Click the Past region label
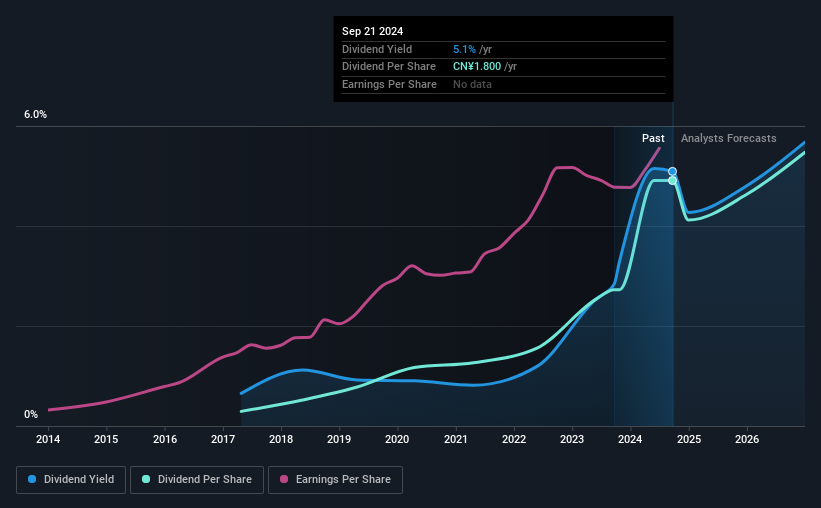The width and height of the screenshot is (821, 508). click(x=653, y=138)
